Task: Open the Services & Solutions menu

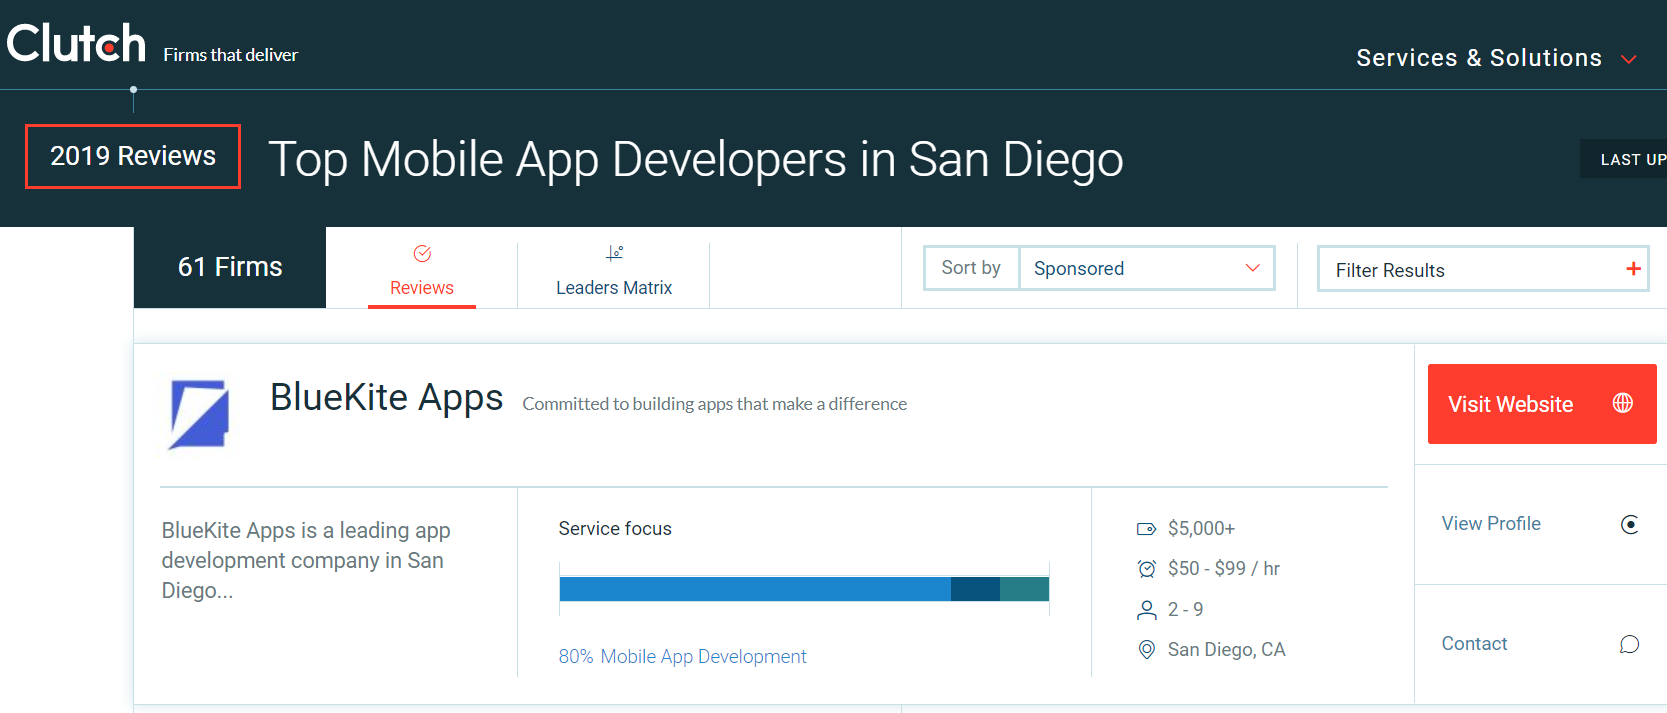Action: tap(1496, 58)
